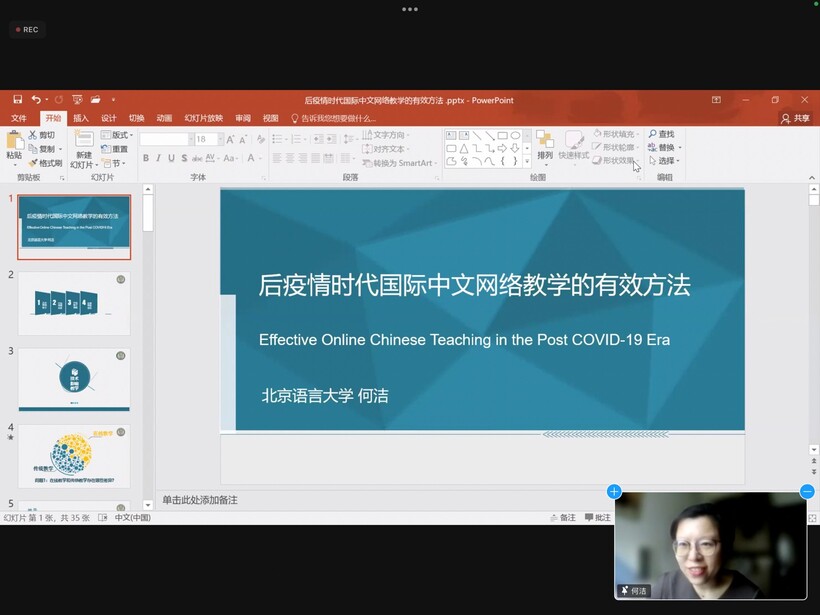Open a file using the folder icon

tap(95, 99)
